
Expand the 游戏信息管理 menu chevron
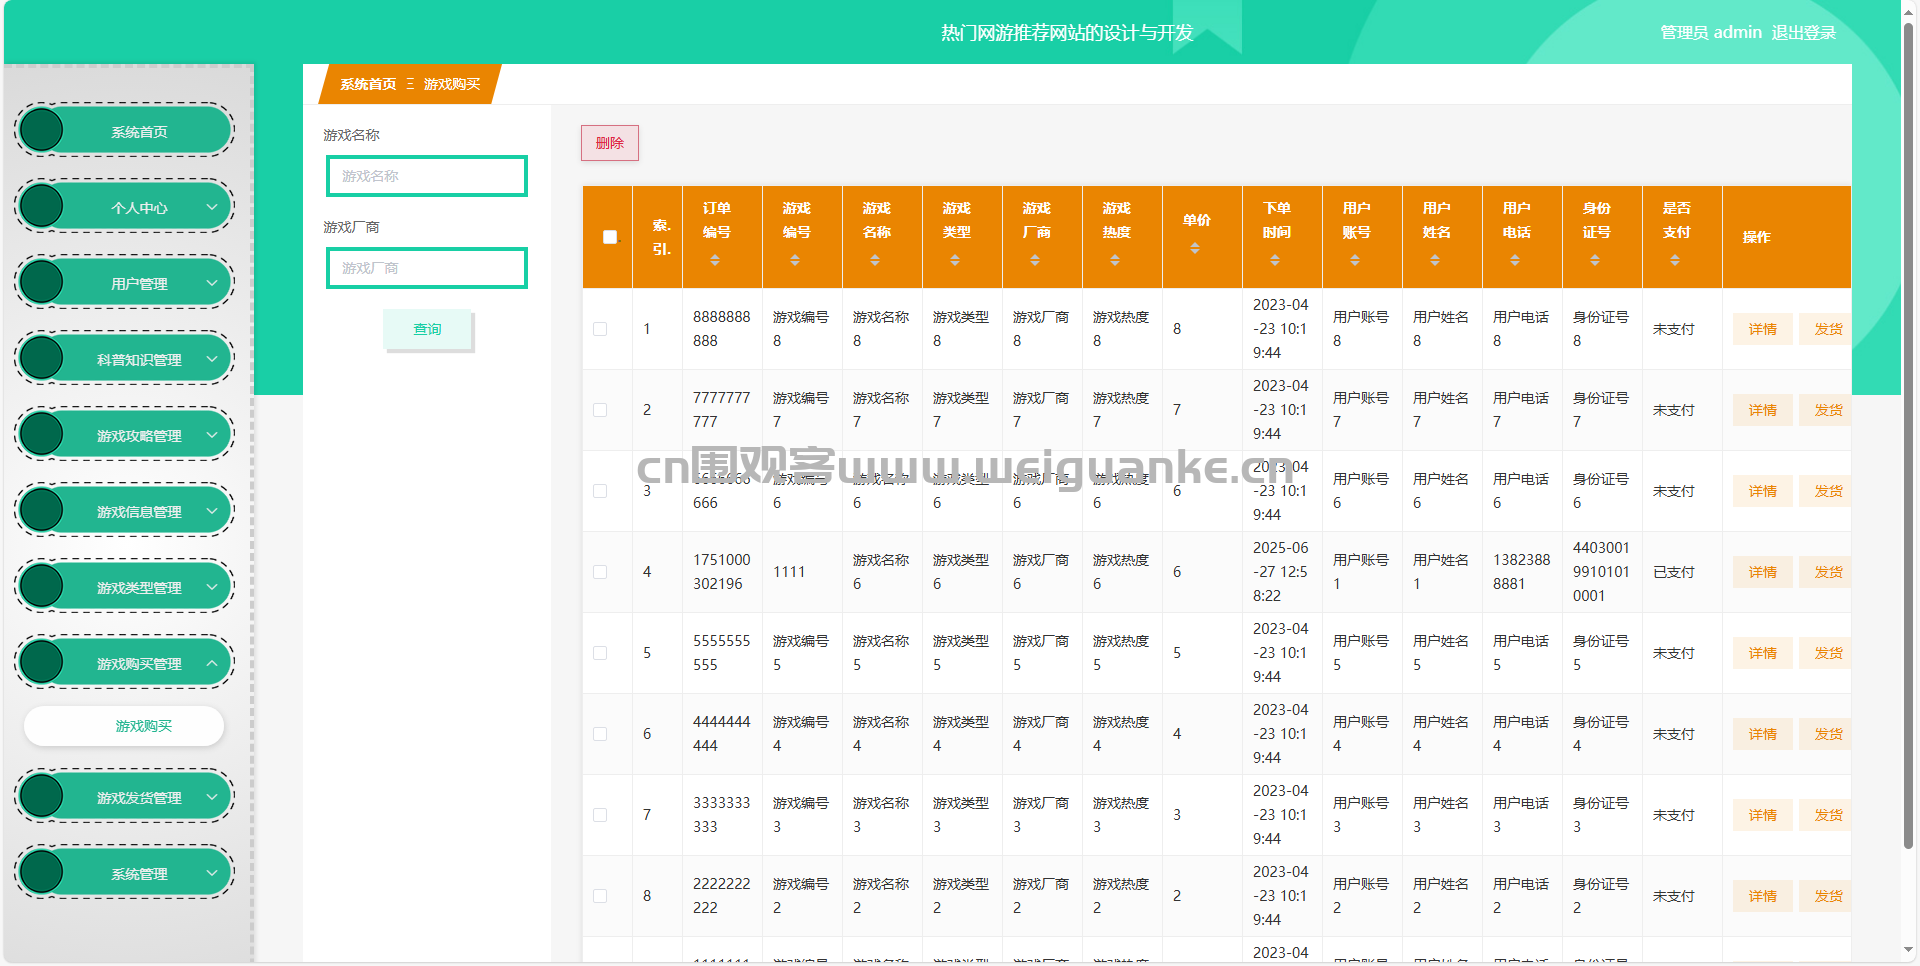point(212,511)
